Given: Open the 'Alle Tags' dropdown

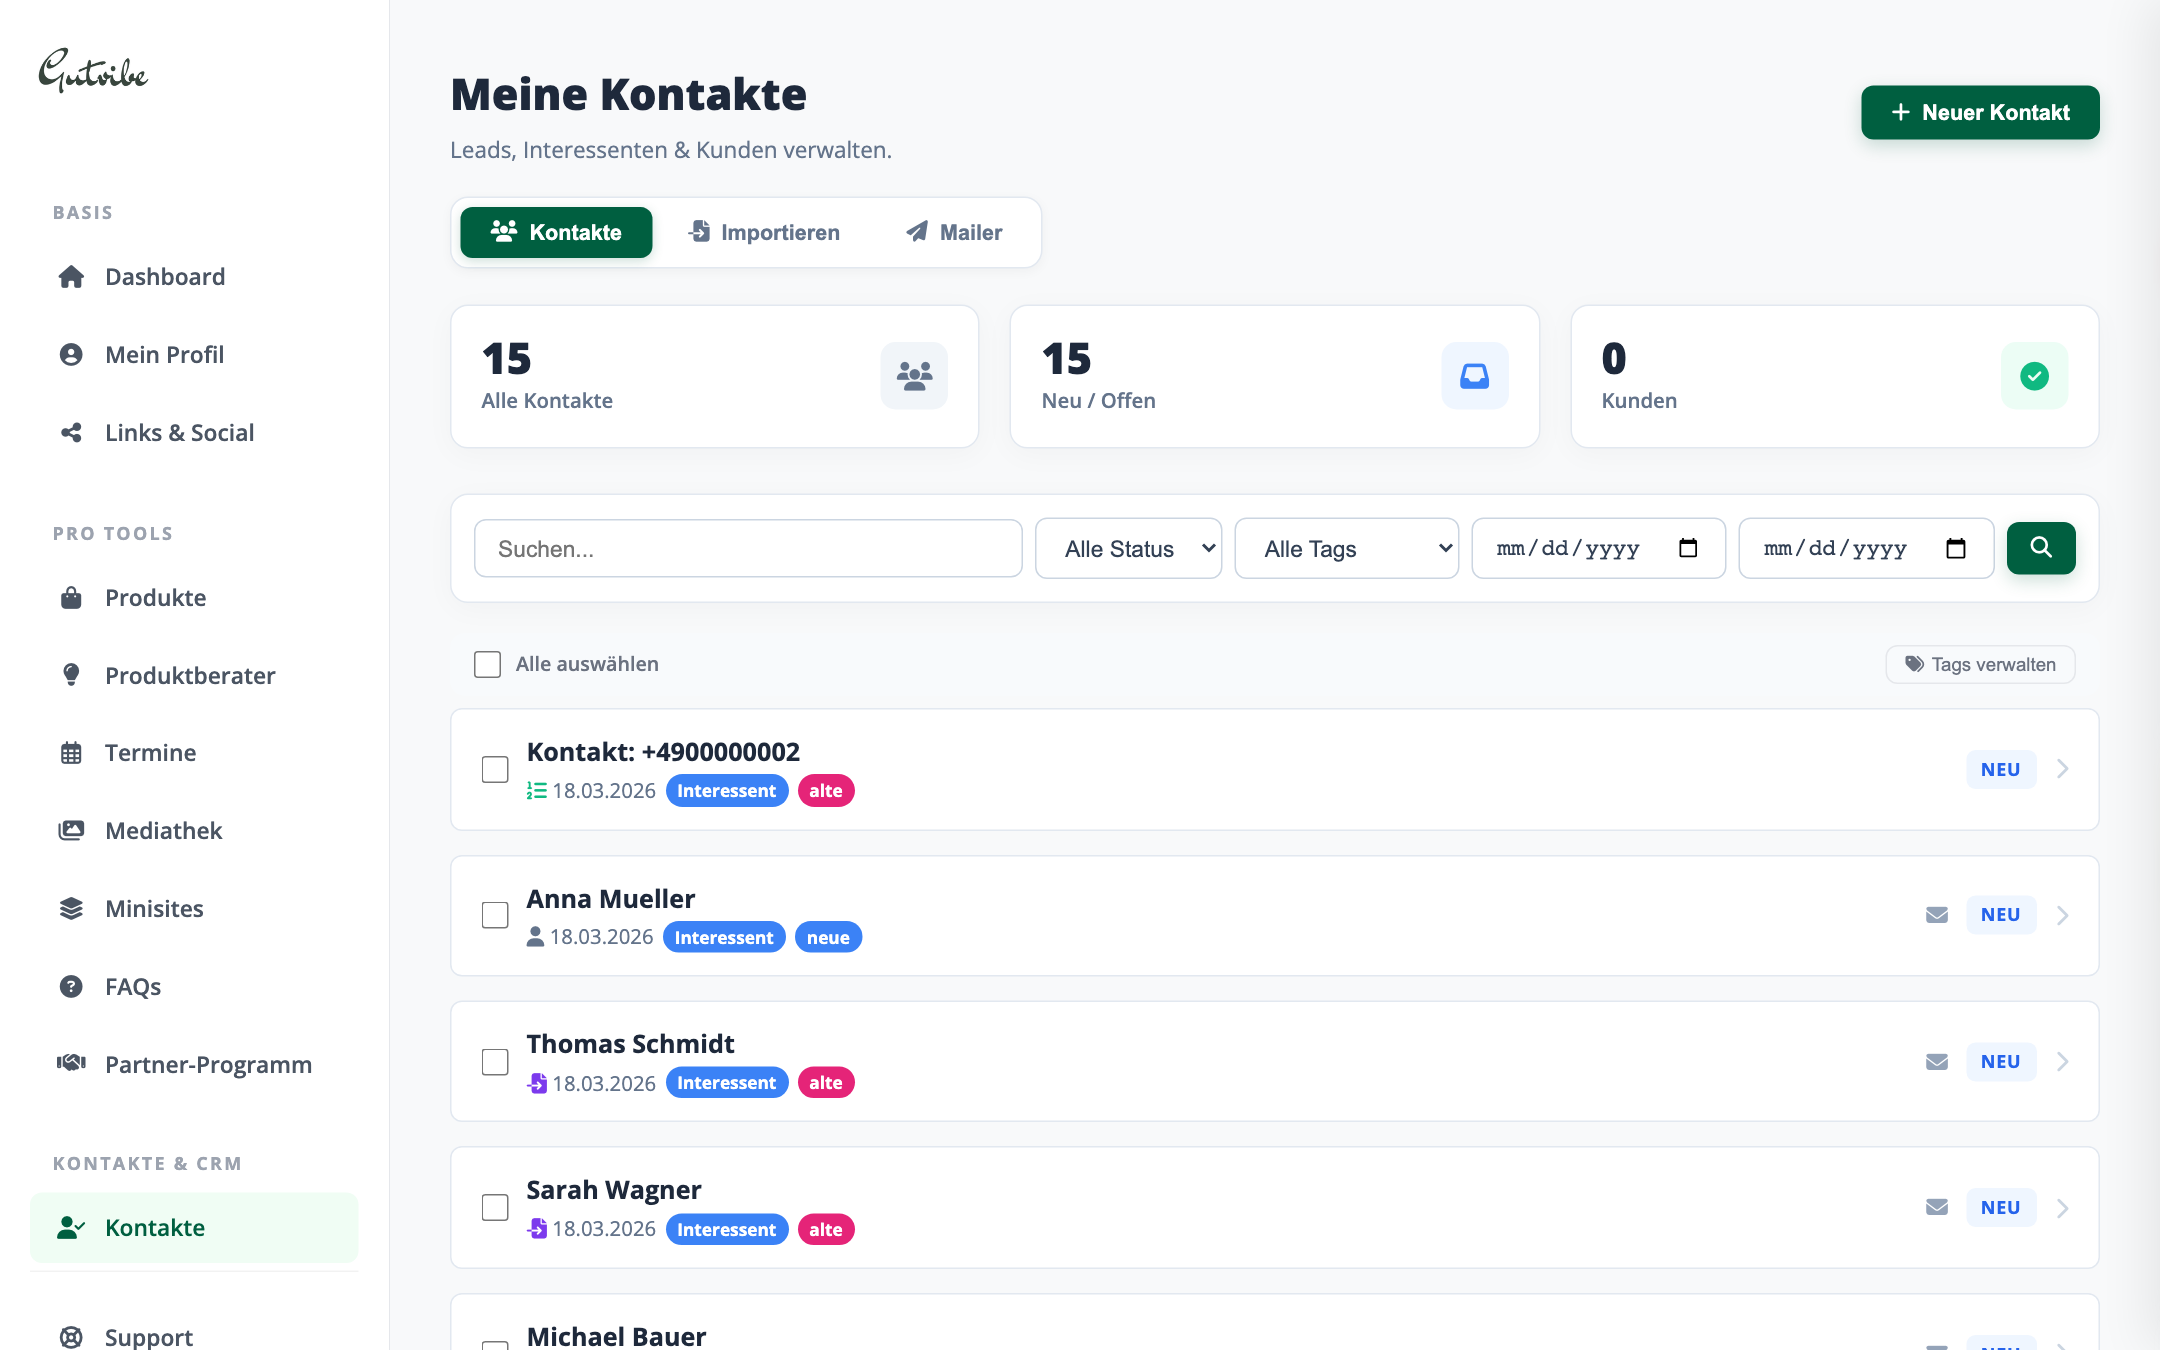Looking at the screenshot, I should pyautogui.click(x=1346, y=548).
